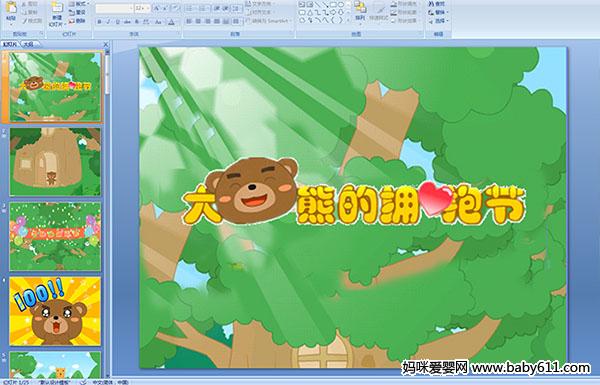Select slide 2 tree house thumbnail

(x=55, y=162)
